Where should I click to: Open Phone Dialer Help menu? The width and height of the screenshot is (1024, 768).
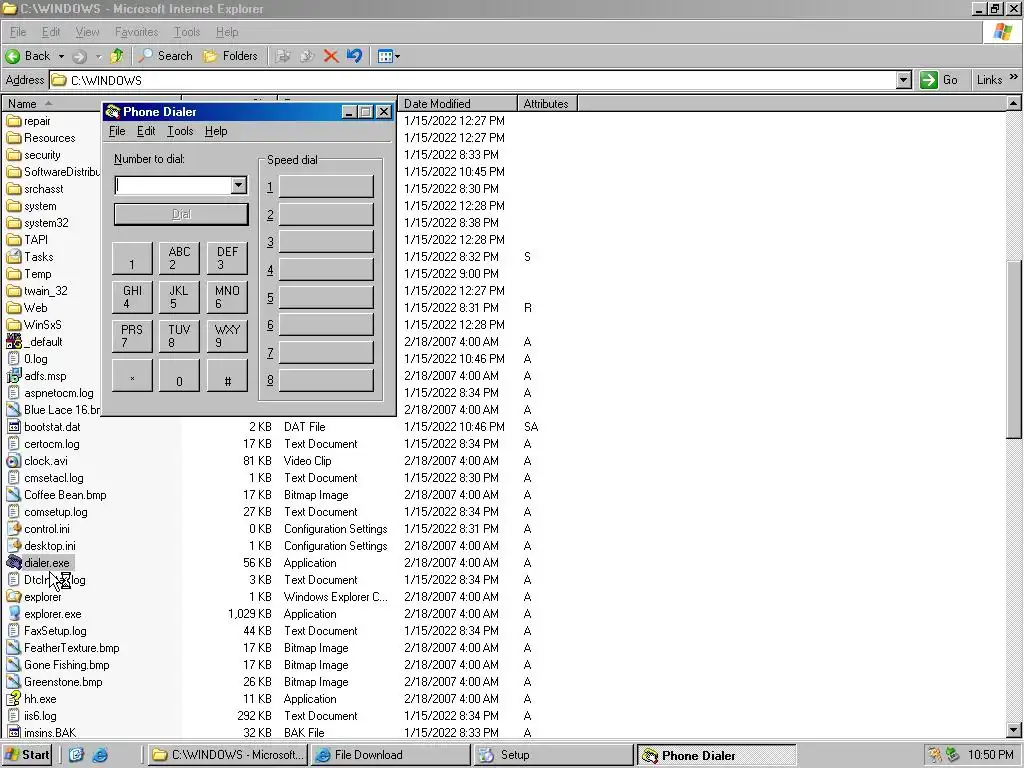coord(216,131)
